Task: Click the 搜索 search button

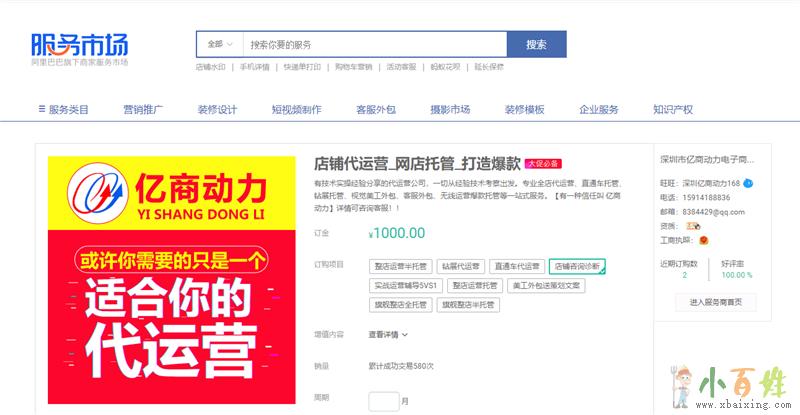Action: point(536,45)
